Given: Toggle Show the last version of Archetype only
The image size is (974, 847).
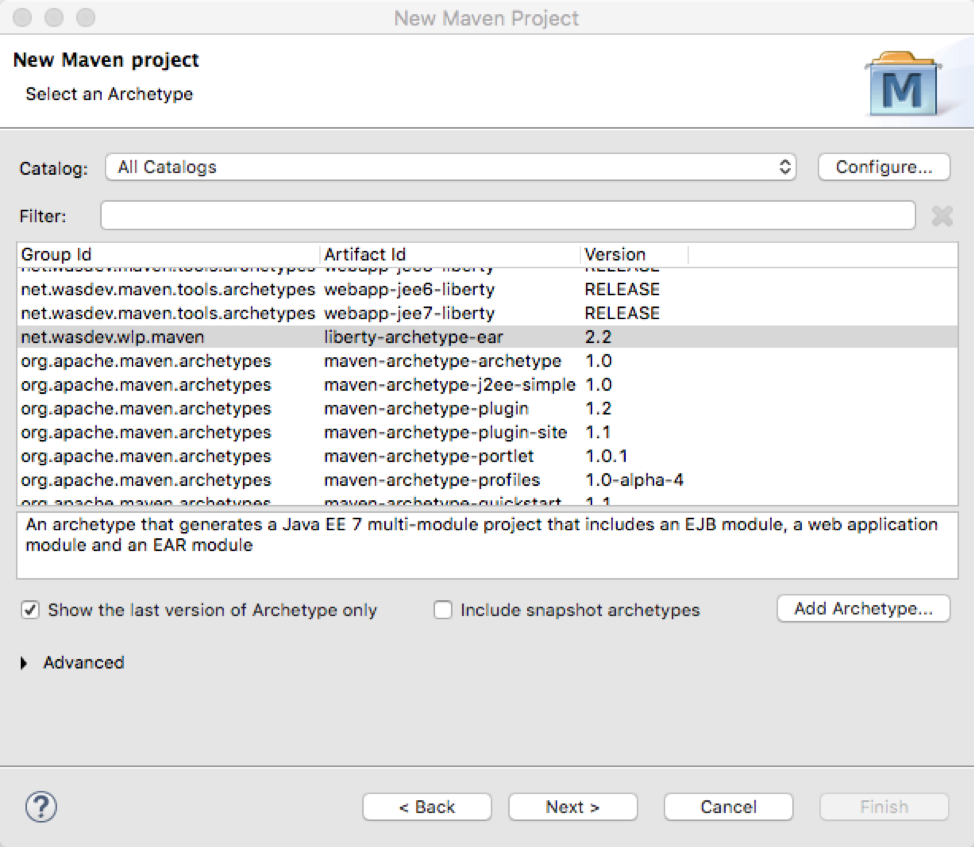Looking at the screenshot, I should (30, 610).
